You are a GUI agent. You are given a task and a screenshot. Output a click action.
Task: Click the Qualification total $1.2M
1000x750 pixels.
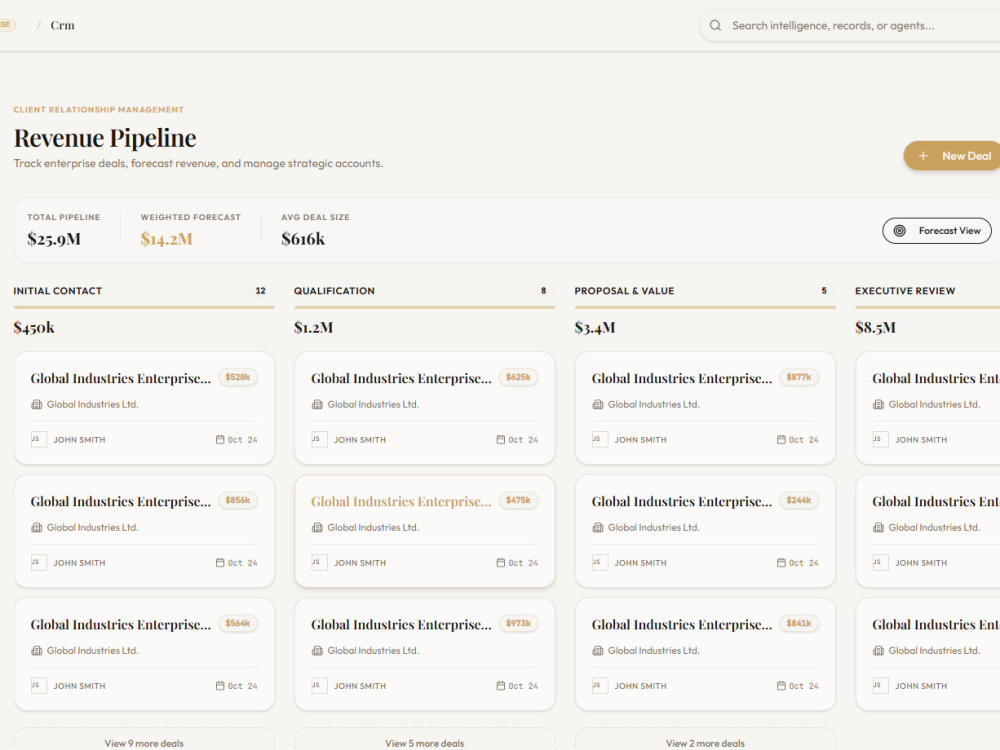click(x=313, y=328)
